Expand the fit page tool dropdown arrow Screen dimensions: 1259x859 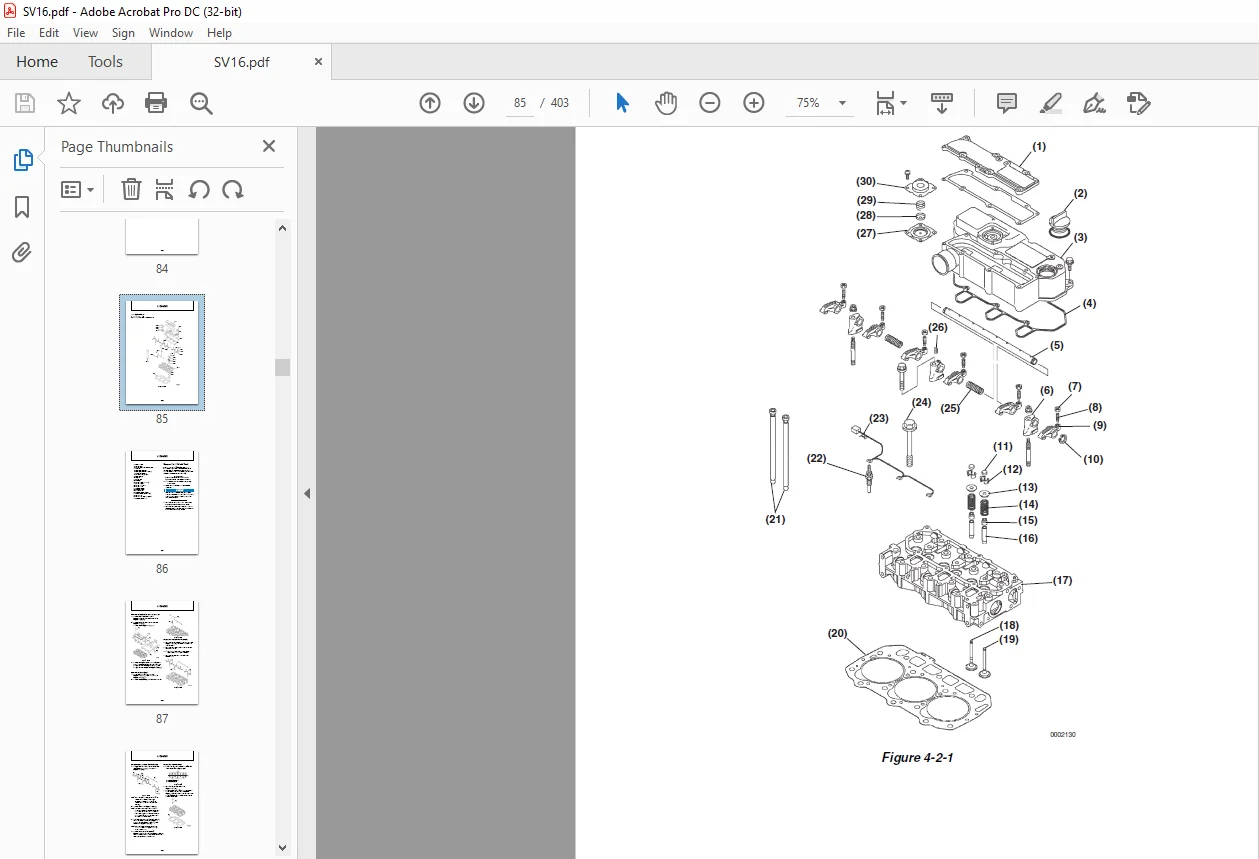coord(903,103)
